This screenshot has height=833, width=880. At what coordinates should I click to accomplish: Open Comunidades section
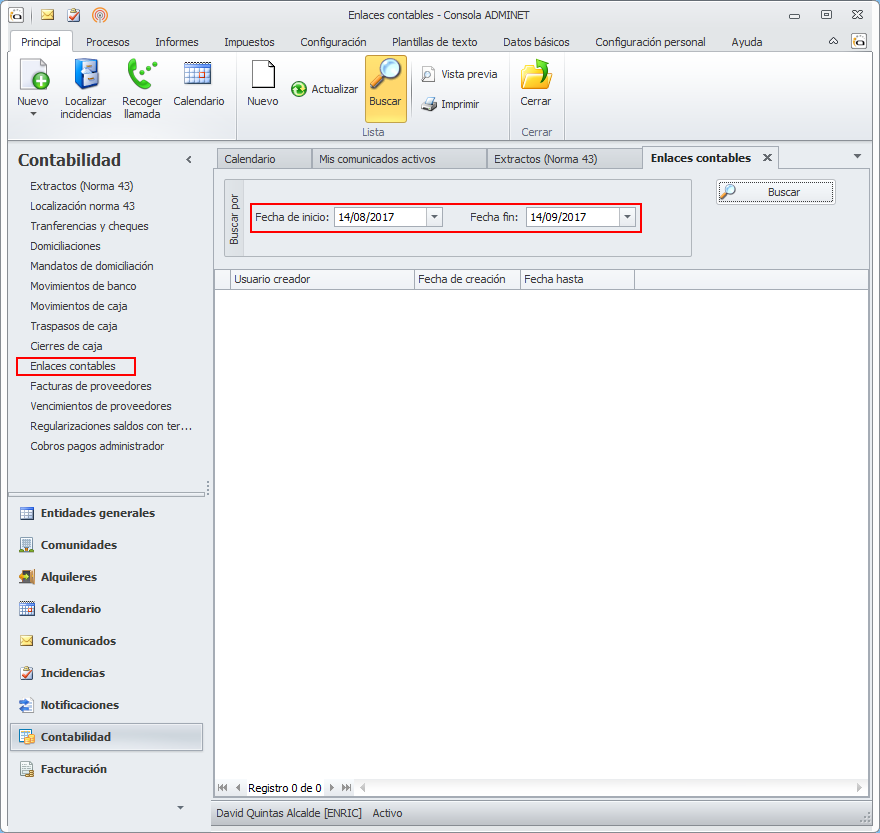click(107, 545)
